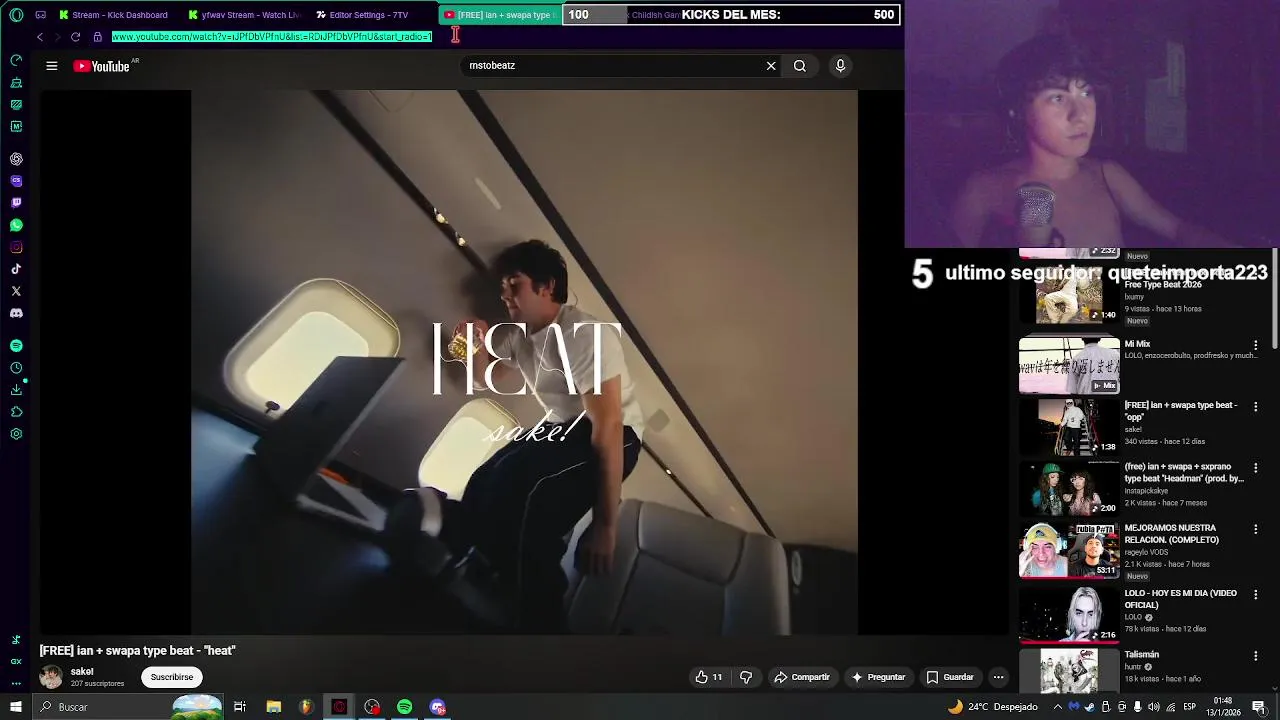Open File Explorer from the taskbar
Viewport: 1280px width, 720px height.
pos(273,707)
